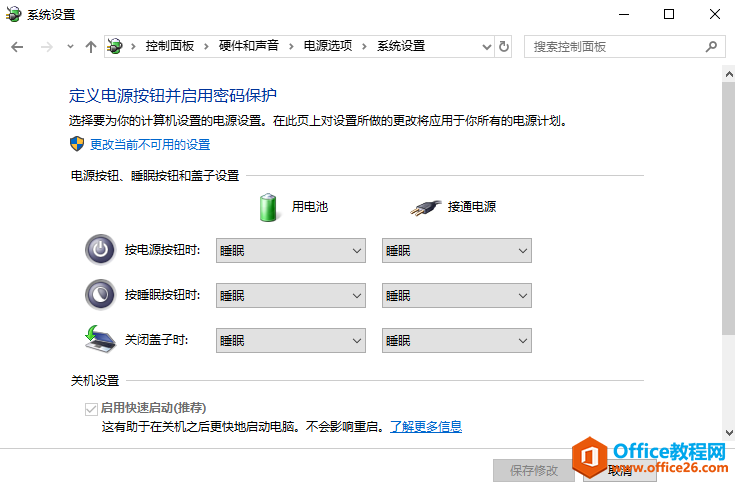The height and width of the screenshot is (485, 735).
Task: Click the power plug icon
Action: (x=426, y=207)
